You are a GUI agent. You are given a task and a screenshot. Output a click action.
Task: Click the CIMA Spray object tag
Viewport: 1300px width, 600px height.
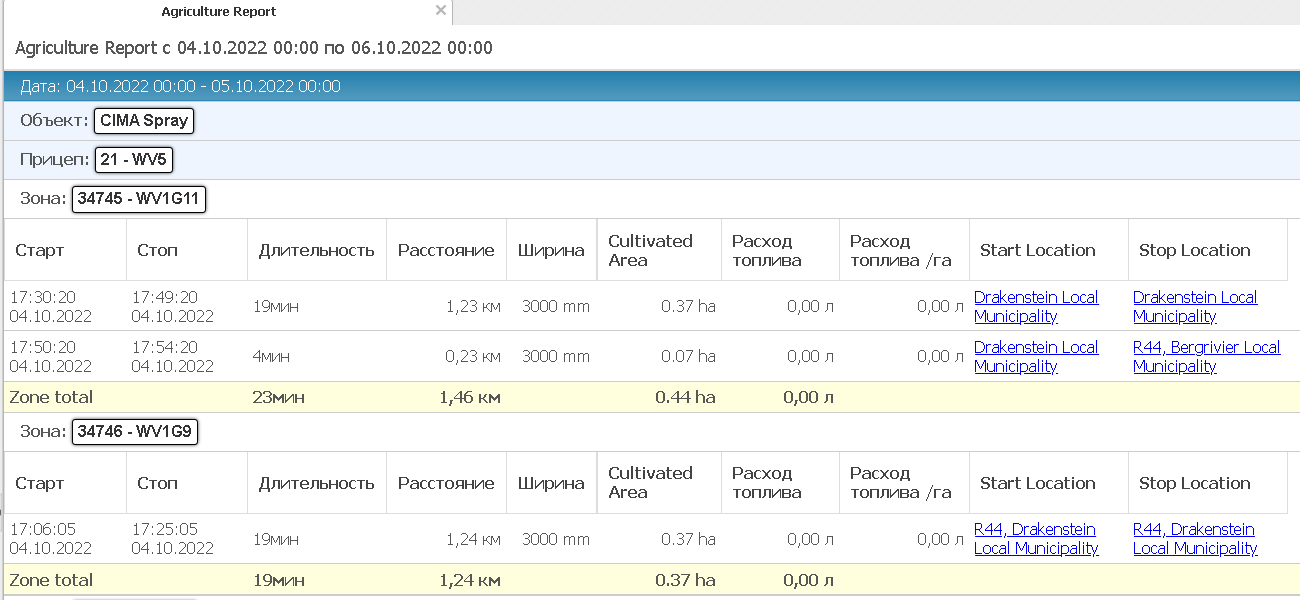(x=144, y=121)
